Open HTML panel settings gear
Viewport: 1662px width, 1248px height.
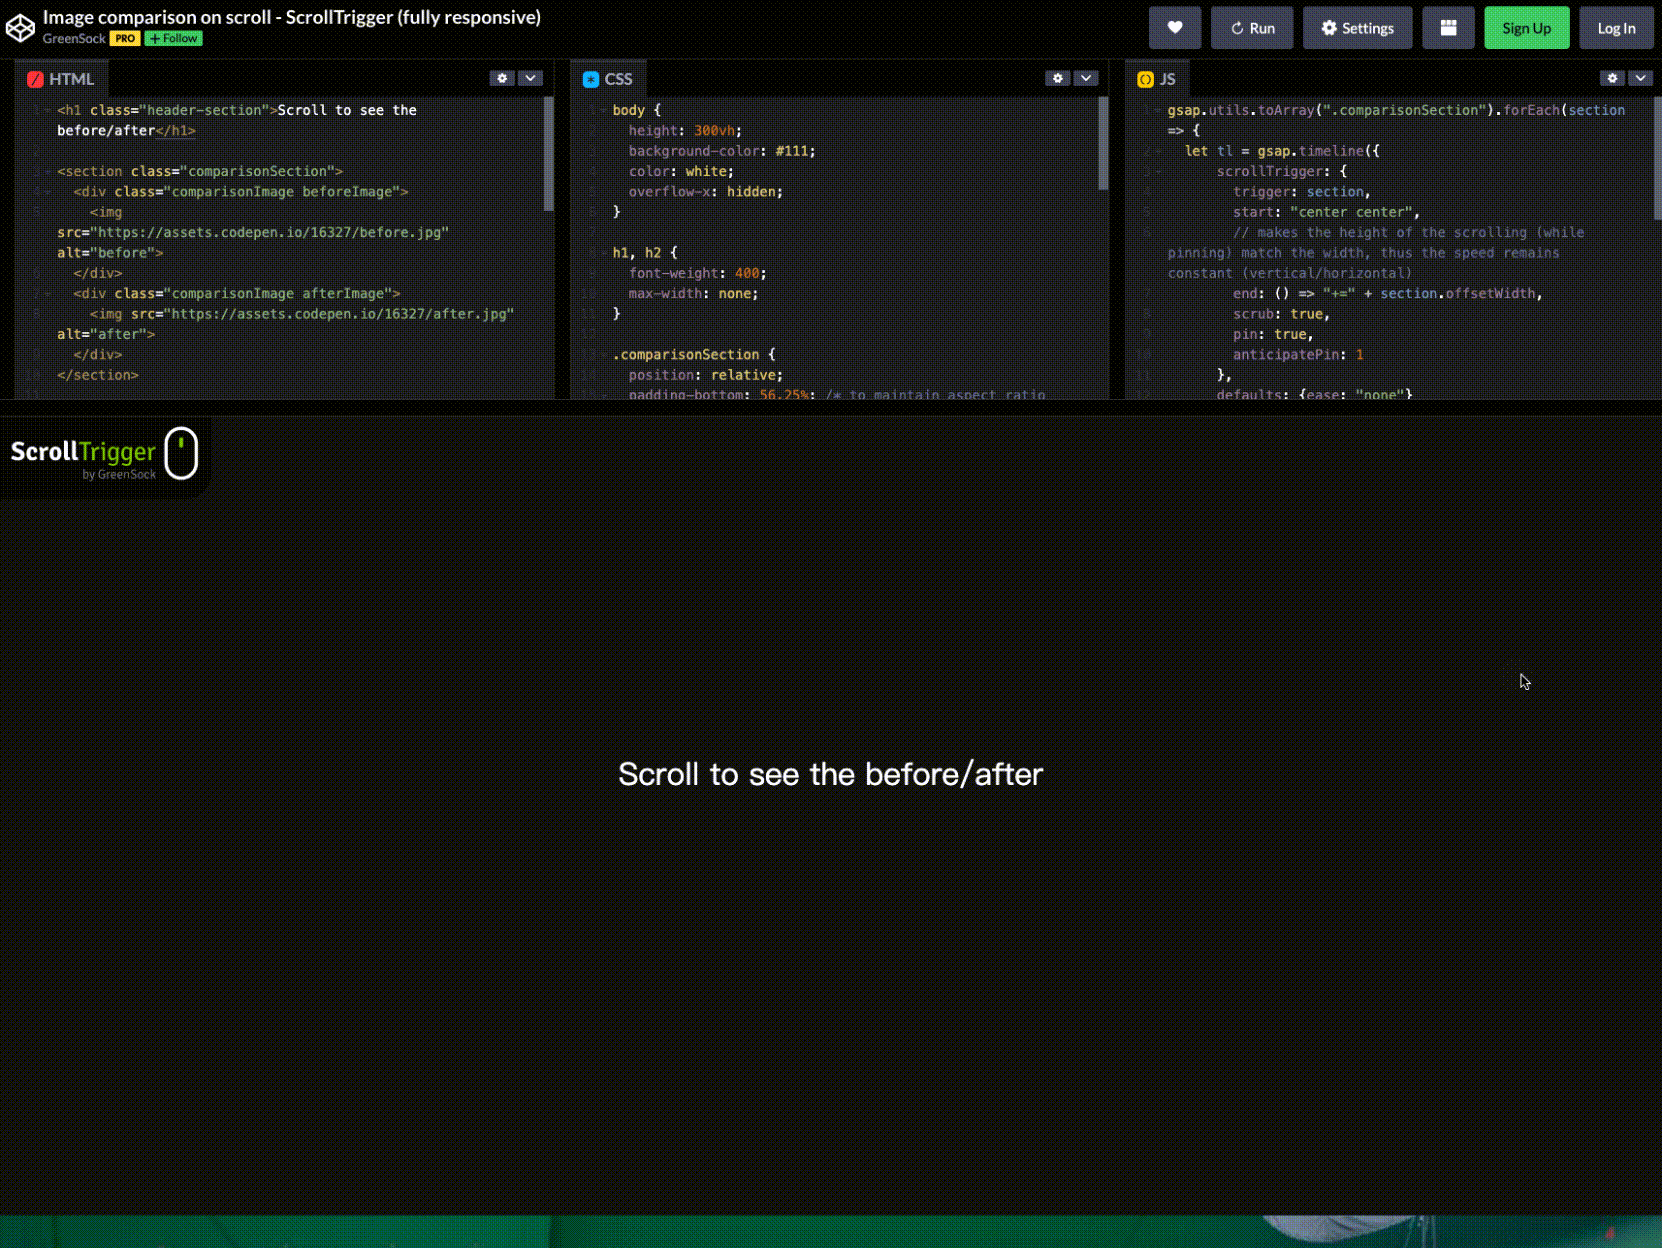tap(502, 78)
